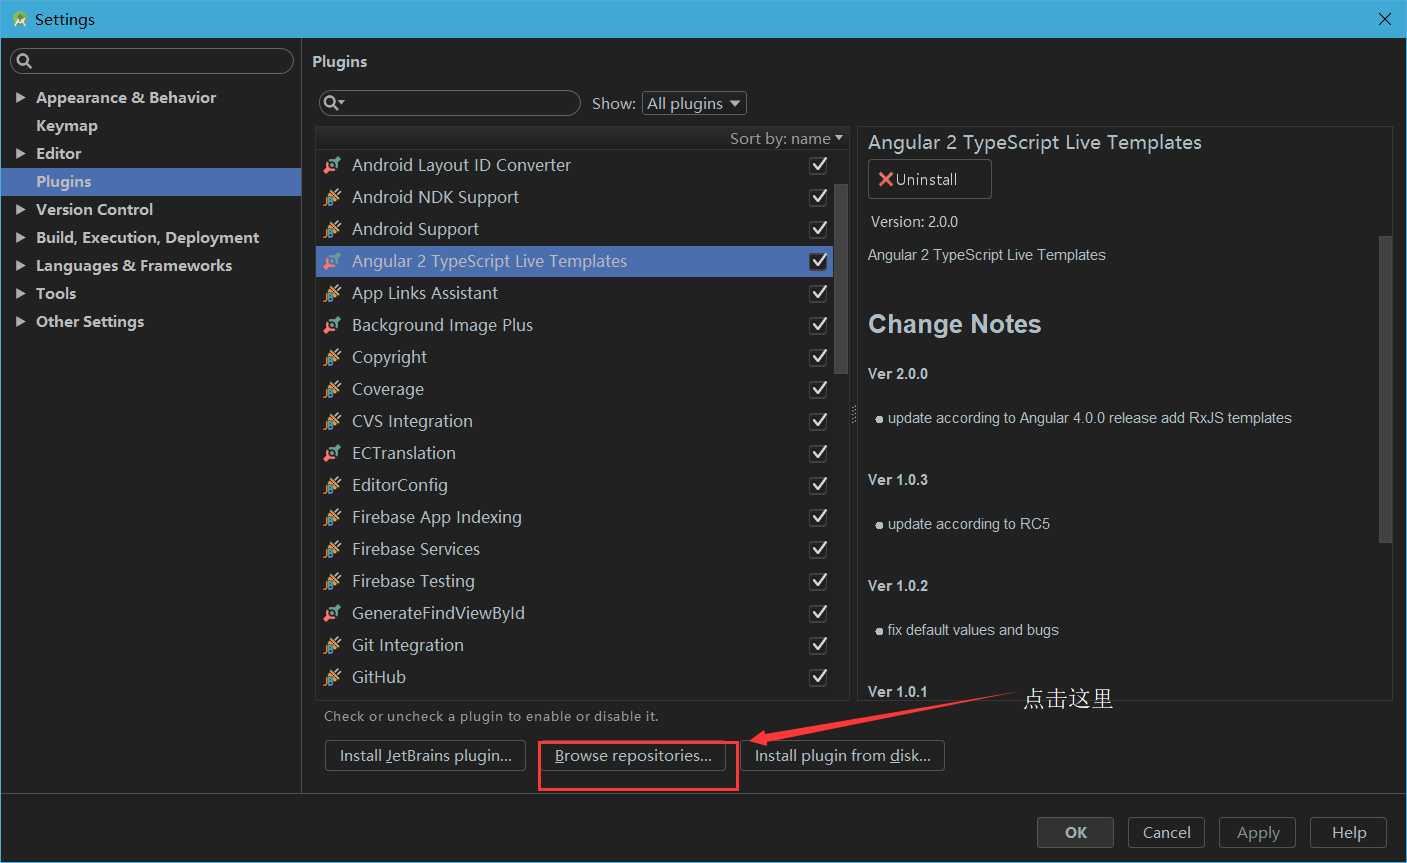This screenshot has width=1407, height=863.
Task: Click the Uninstall plugin button
Action: (930, 179)
